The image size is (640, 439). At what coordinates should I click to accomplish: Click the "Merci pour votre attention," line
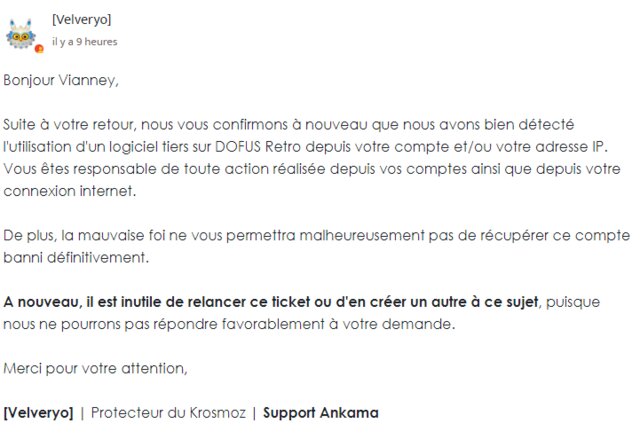pos(95,368)
